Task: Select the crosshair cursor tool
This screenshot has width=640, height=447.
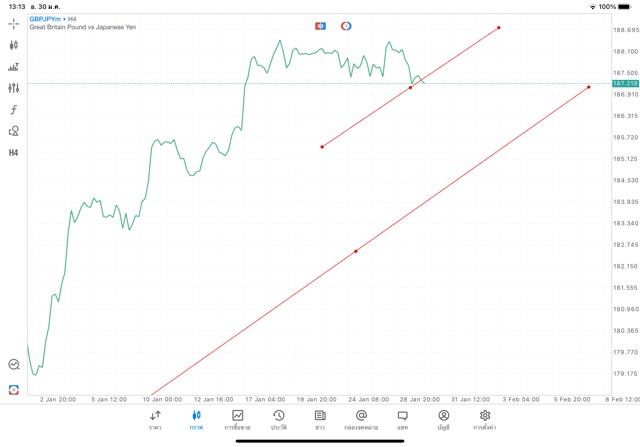Action: (14, 23)
